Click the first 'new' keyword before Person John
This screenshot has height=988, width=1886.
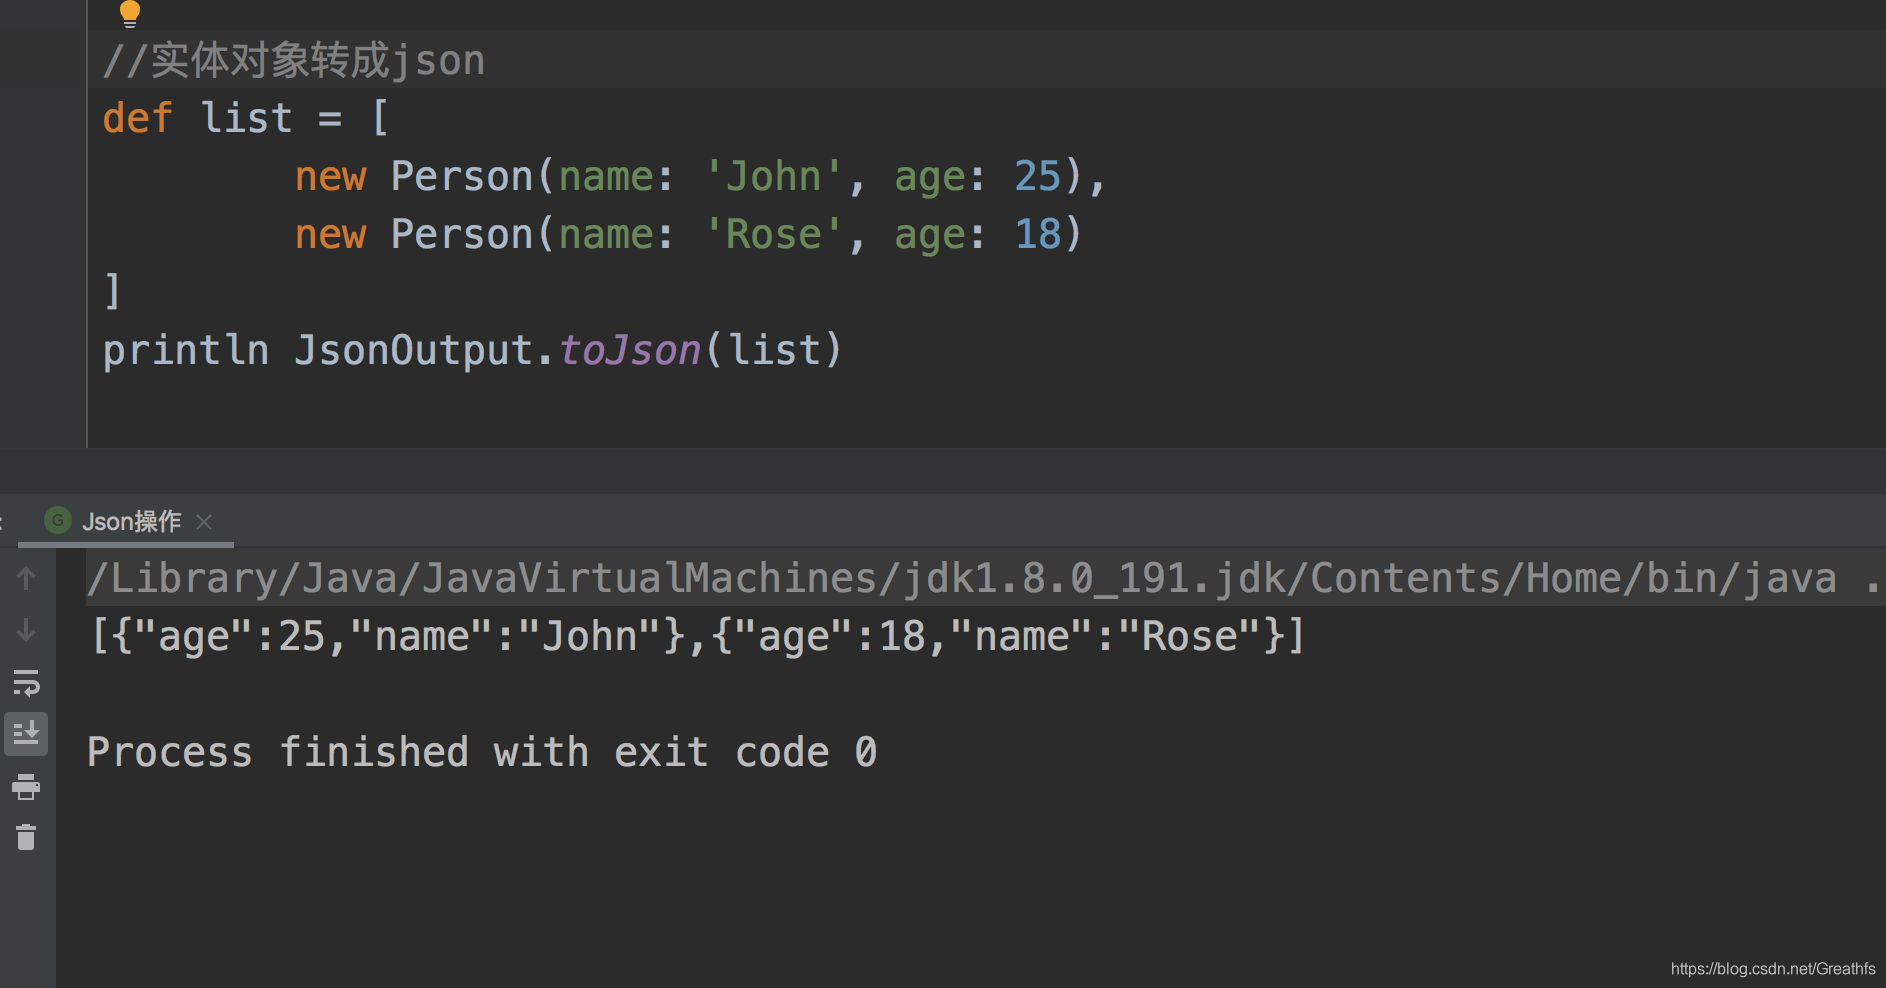click(x=331, y=177)
